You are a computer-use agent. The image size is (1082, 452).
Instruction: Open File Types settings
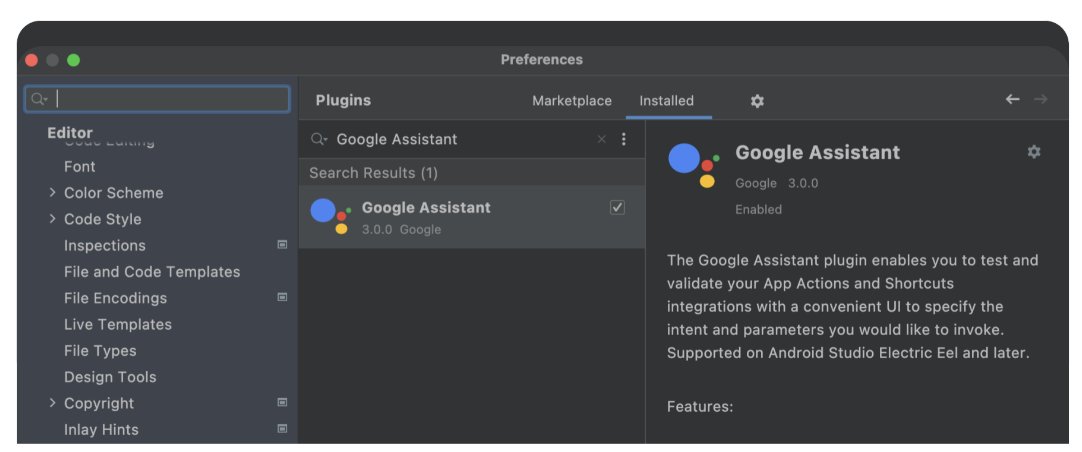[100, 351]
